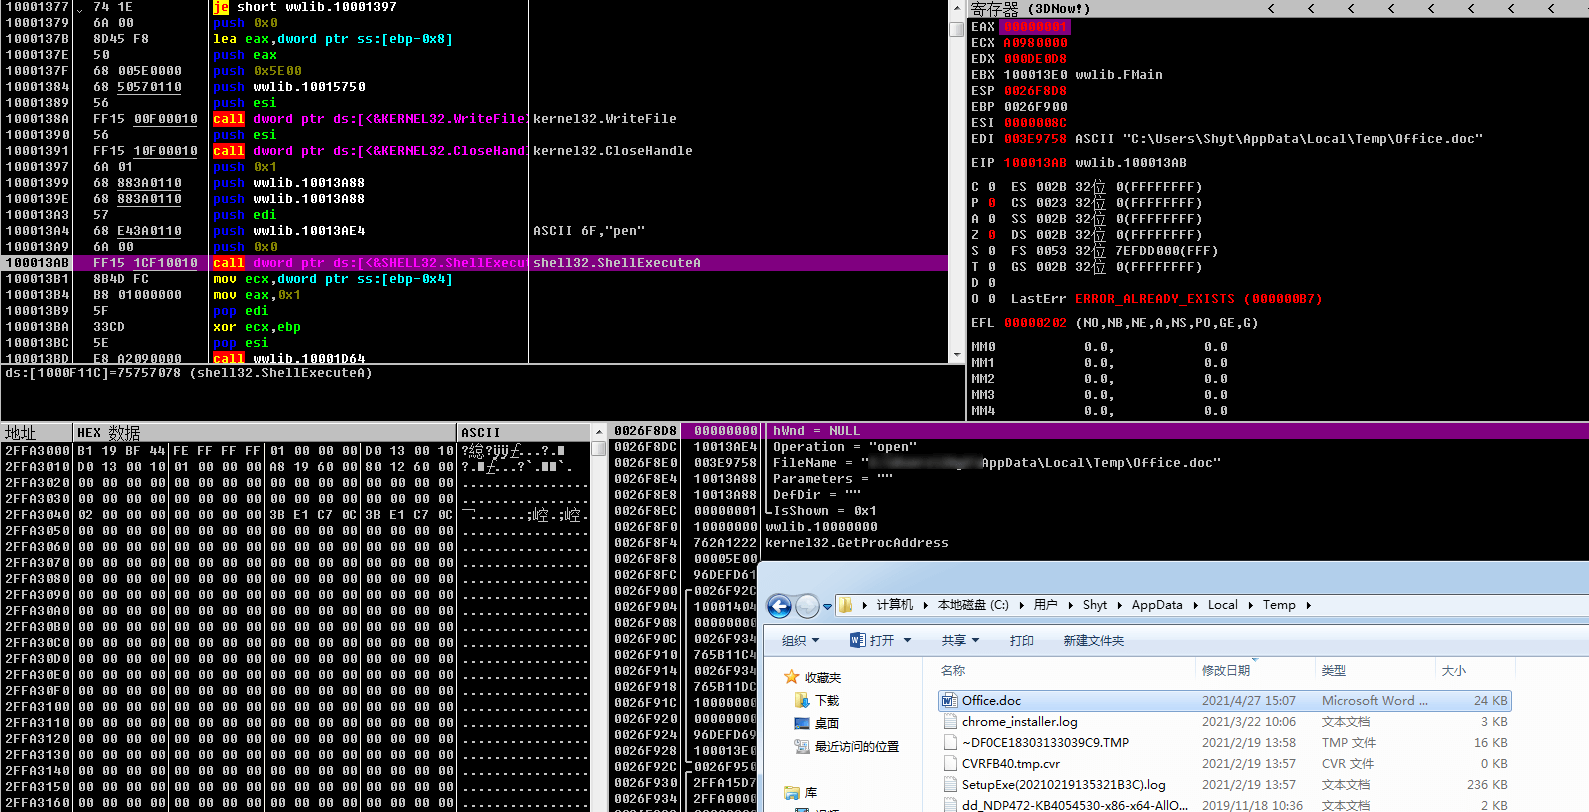The image size is (1589, 812).
Task: Click the 打开 button text
Action: click(x=882, y=640)
